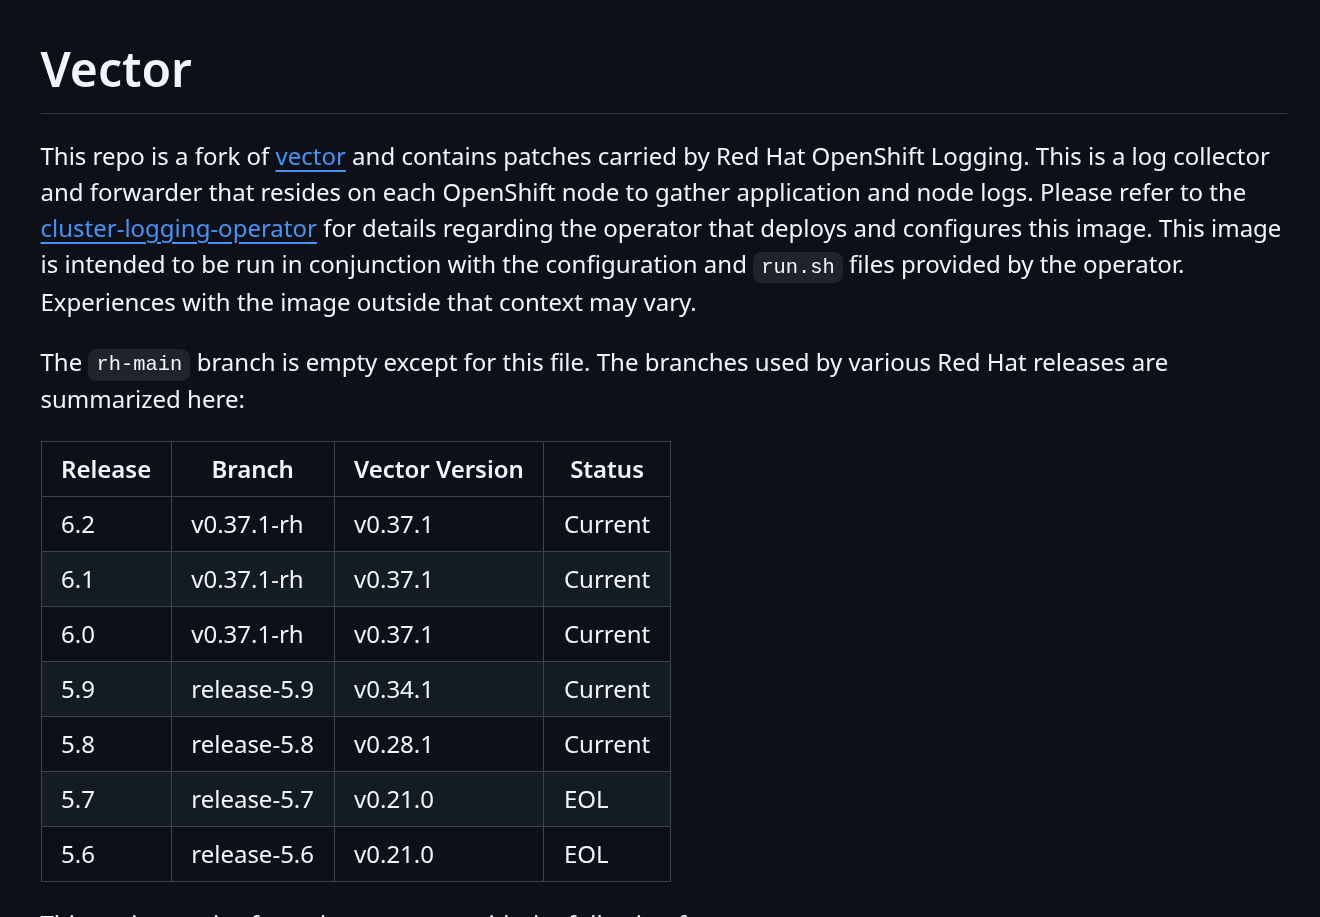Select the release-5.7 branch cell
This screenshot has height=917, width=1320.
(252, 800)
